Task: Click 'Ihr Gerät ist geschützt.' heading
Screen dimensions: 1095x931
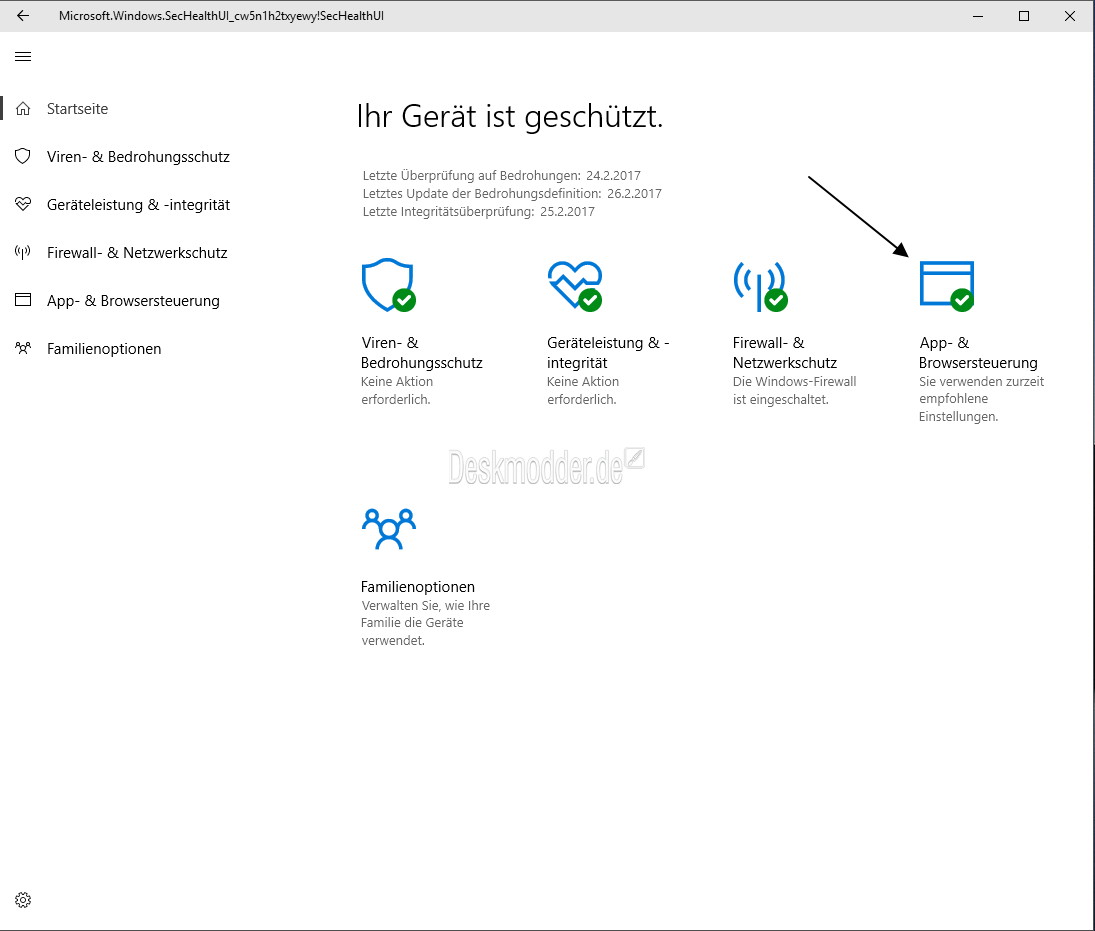Action: (x=509, y=117)
